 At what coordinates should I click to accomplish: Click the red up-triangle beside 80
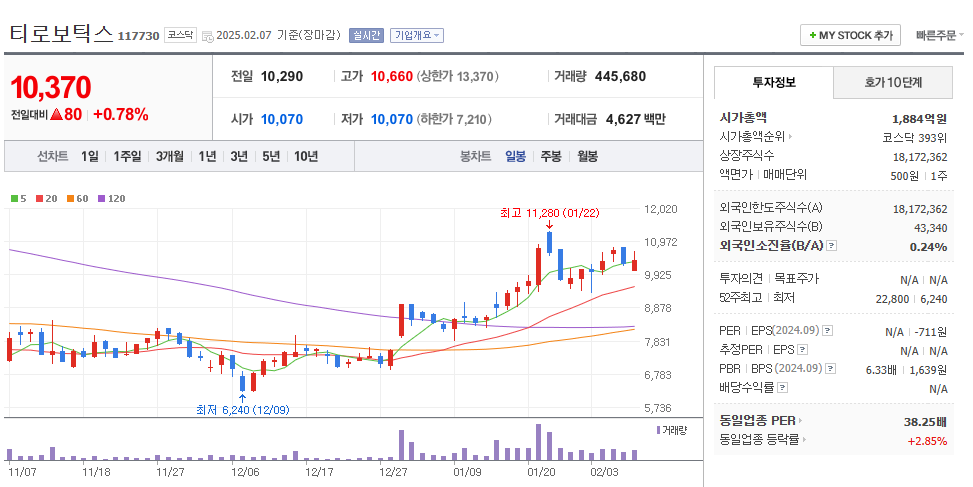tap(56, 114)
